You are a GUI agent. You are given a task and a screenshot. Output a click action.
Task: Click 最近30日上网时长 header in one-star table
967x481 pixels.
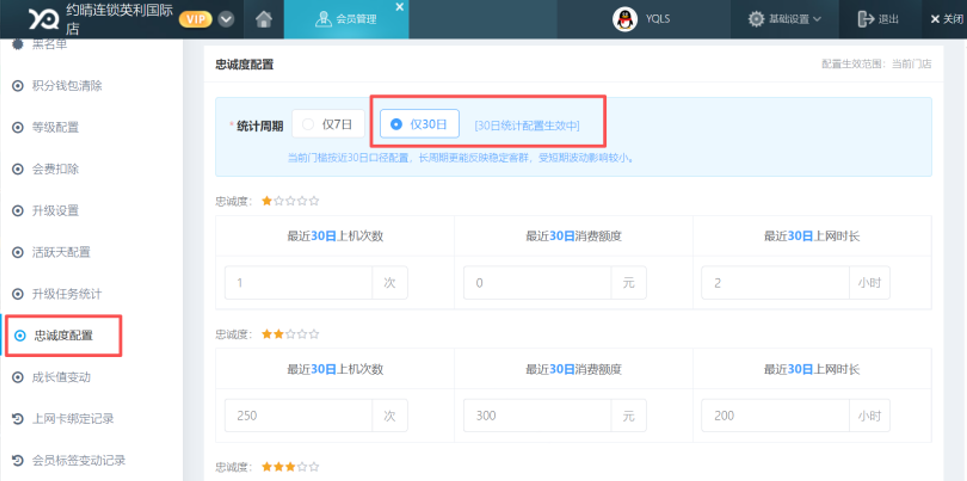[x=812, y=236]
